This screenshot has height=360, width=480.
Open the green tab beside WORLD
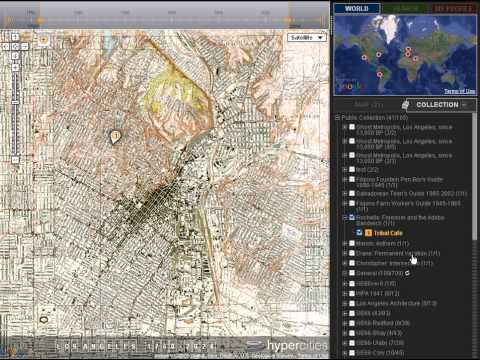(405, 8)
